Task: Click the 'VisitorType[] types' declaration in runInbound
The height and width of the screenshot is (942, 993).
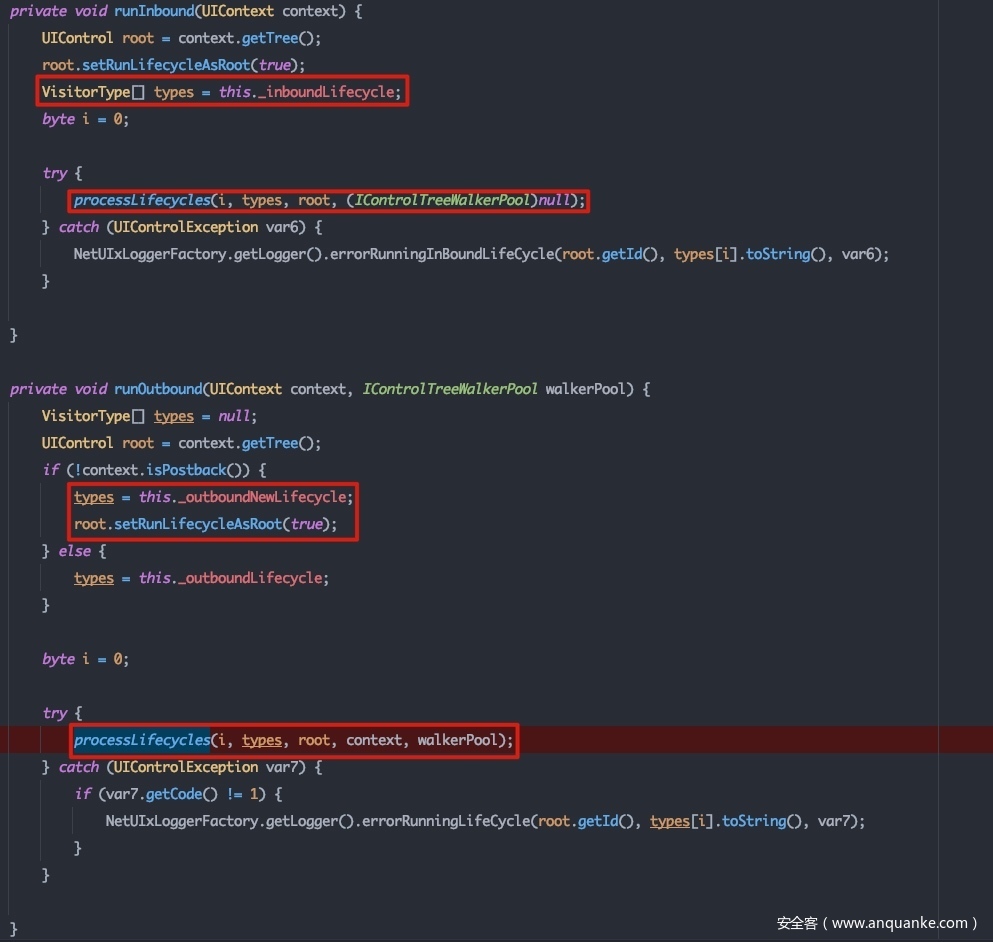Action: tap(117, 92)
